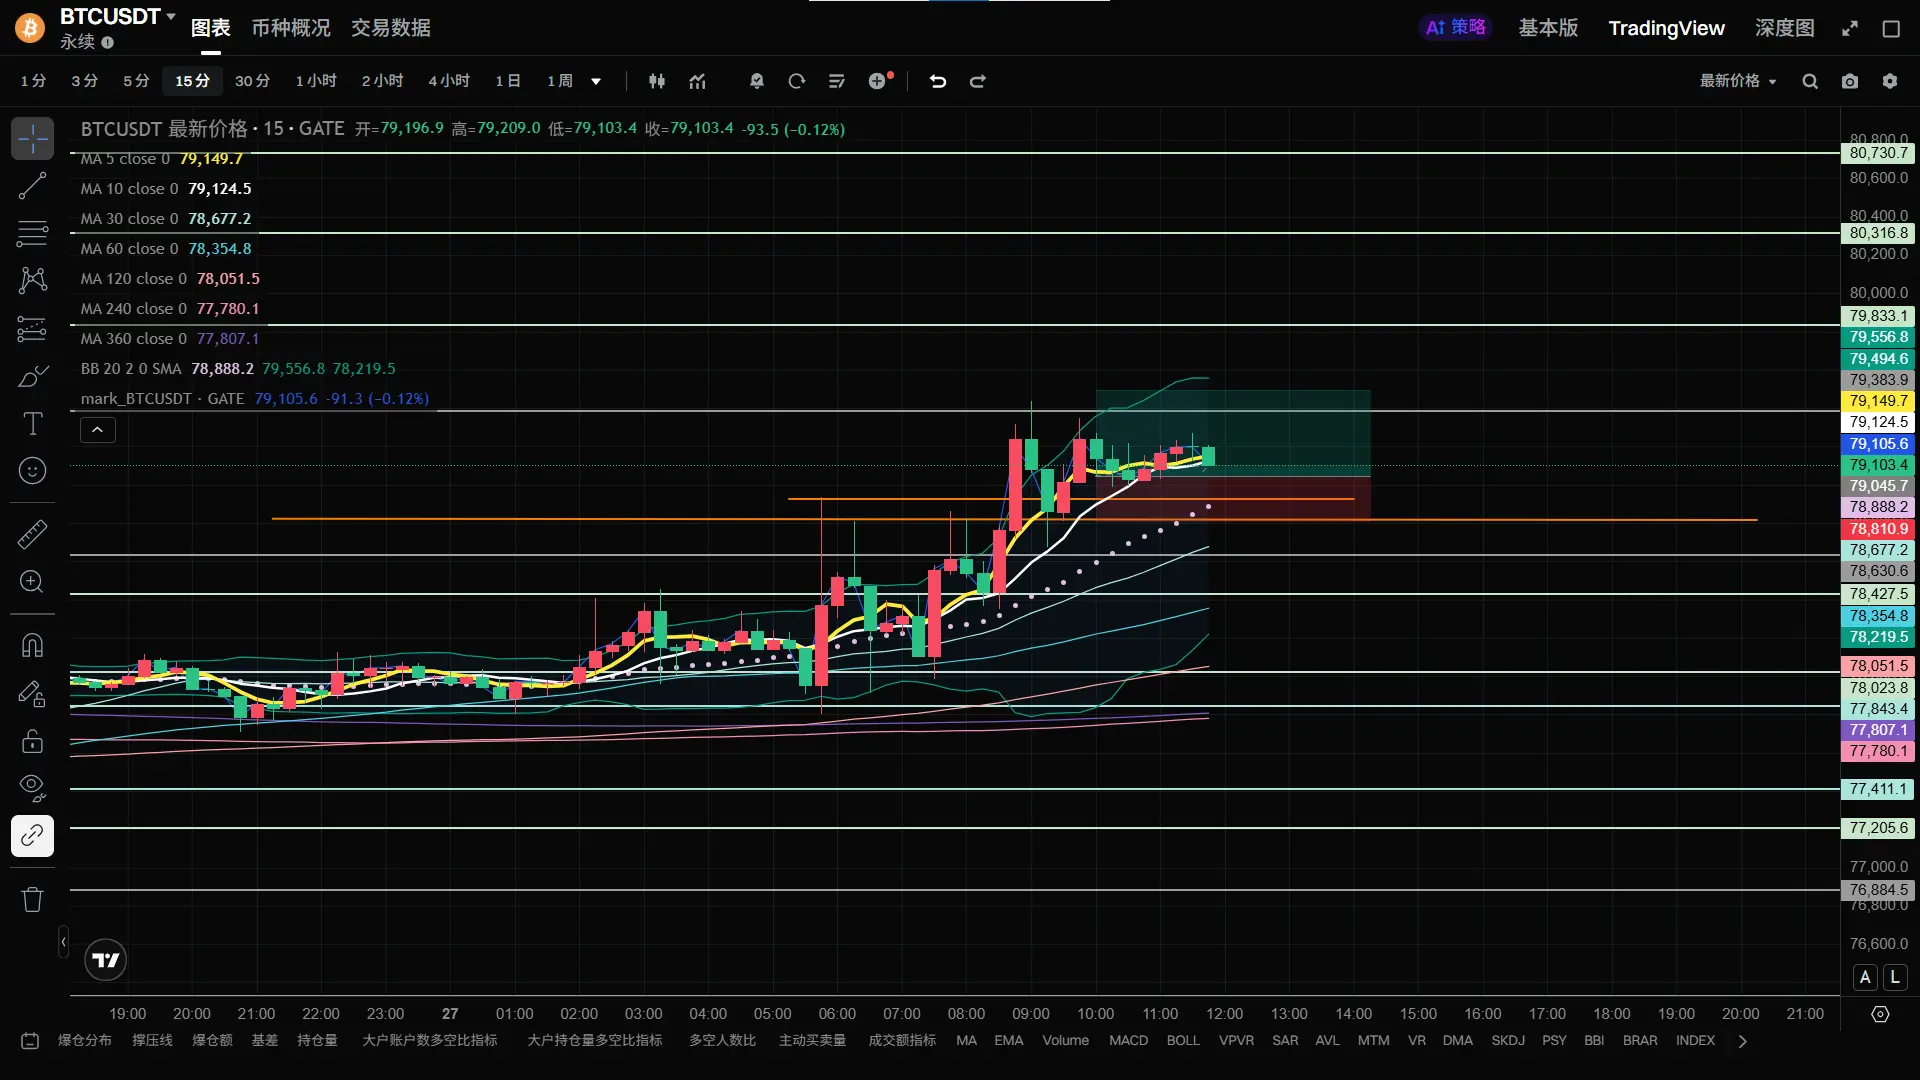1920x1080 pixels.
Task: Switch to 深度图 view
Action: click(x=1784, y=28)
